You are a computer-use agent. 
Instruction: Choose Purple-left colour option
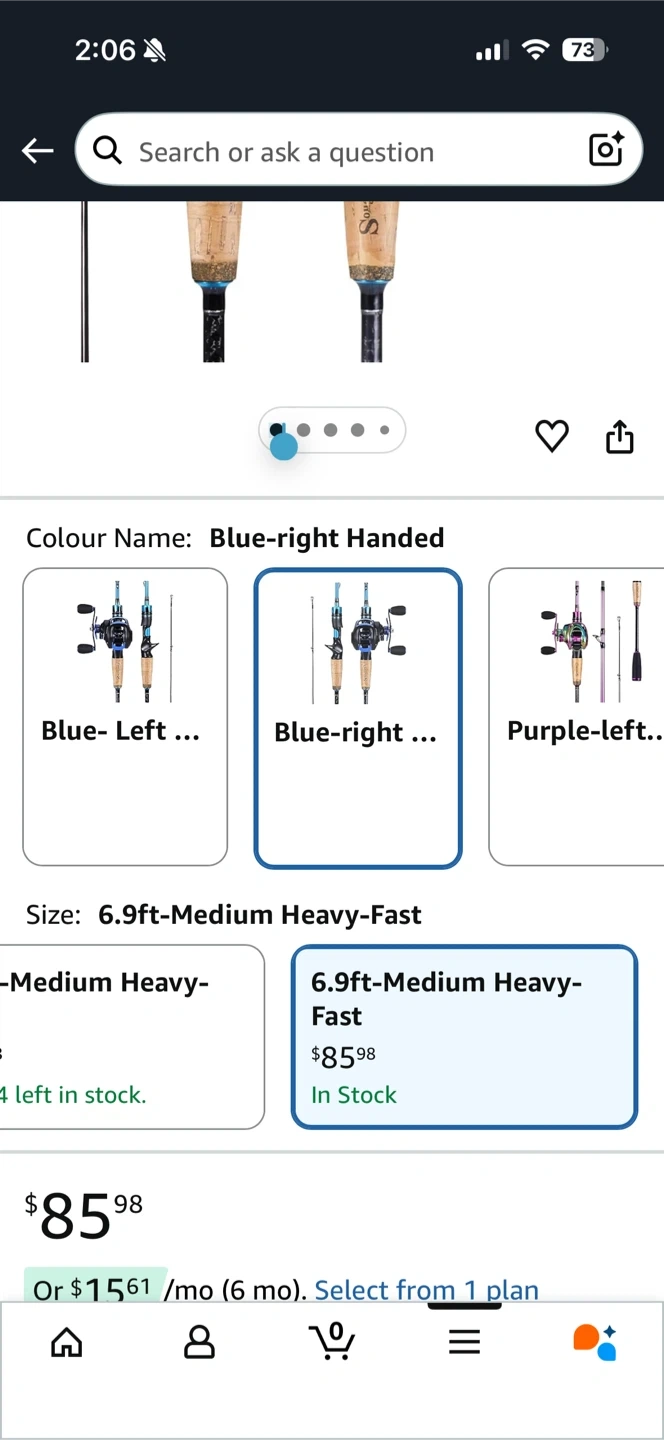click(580, 716)
